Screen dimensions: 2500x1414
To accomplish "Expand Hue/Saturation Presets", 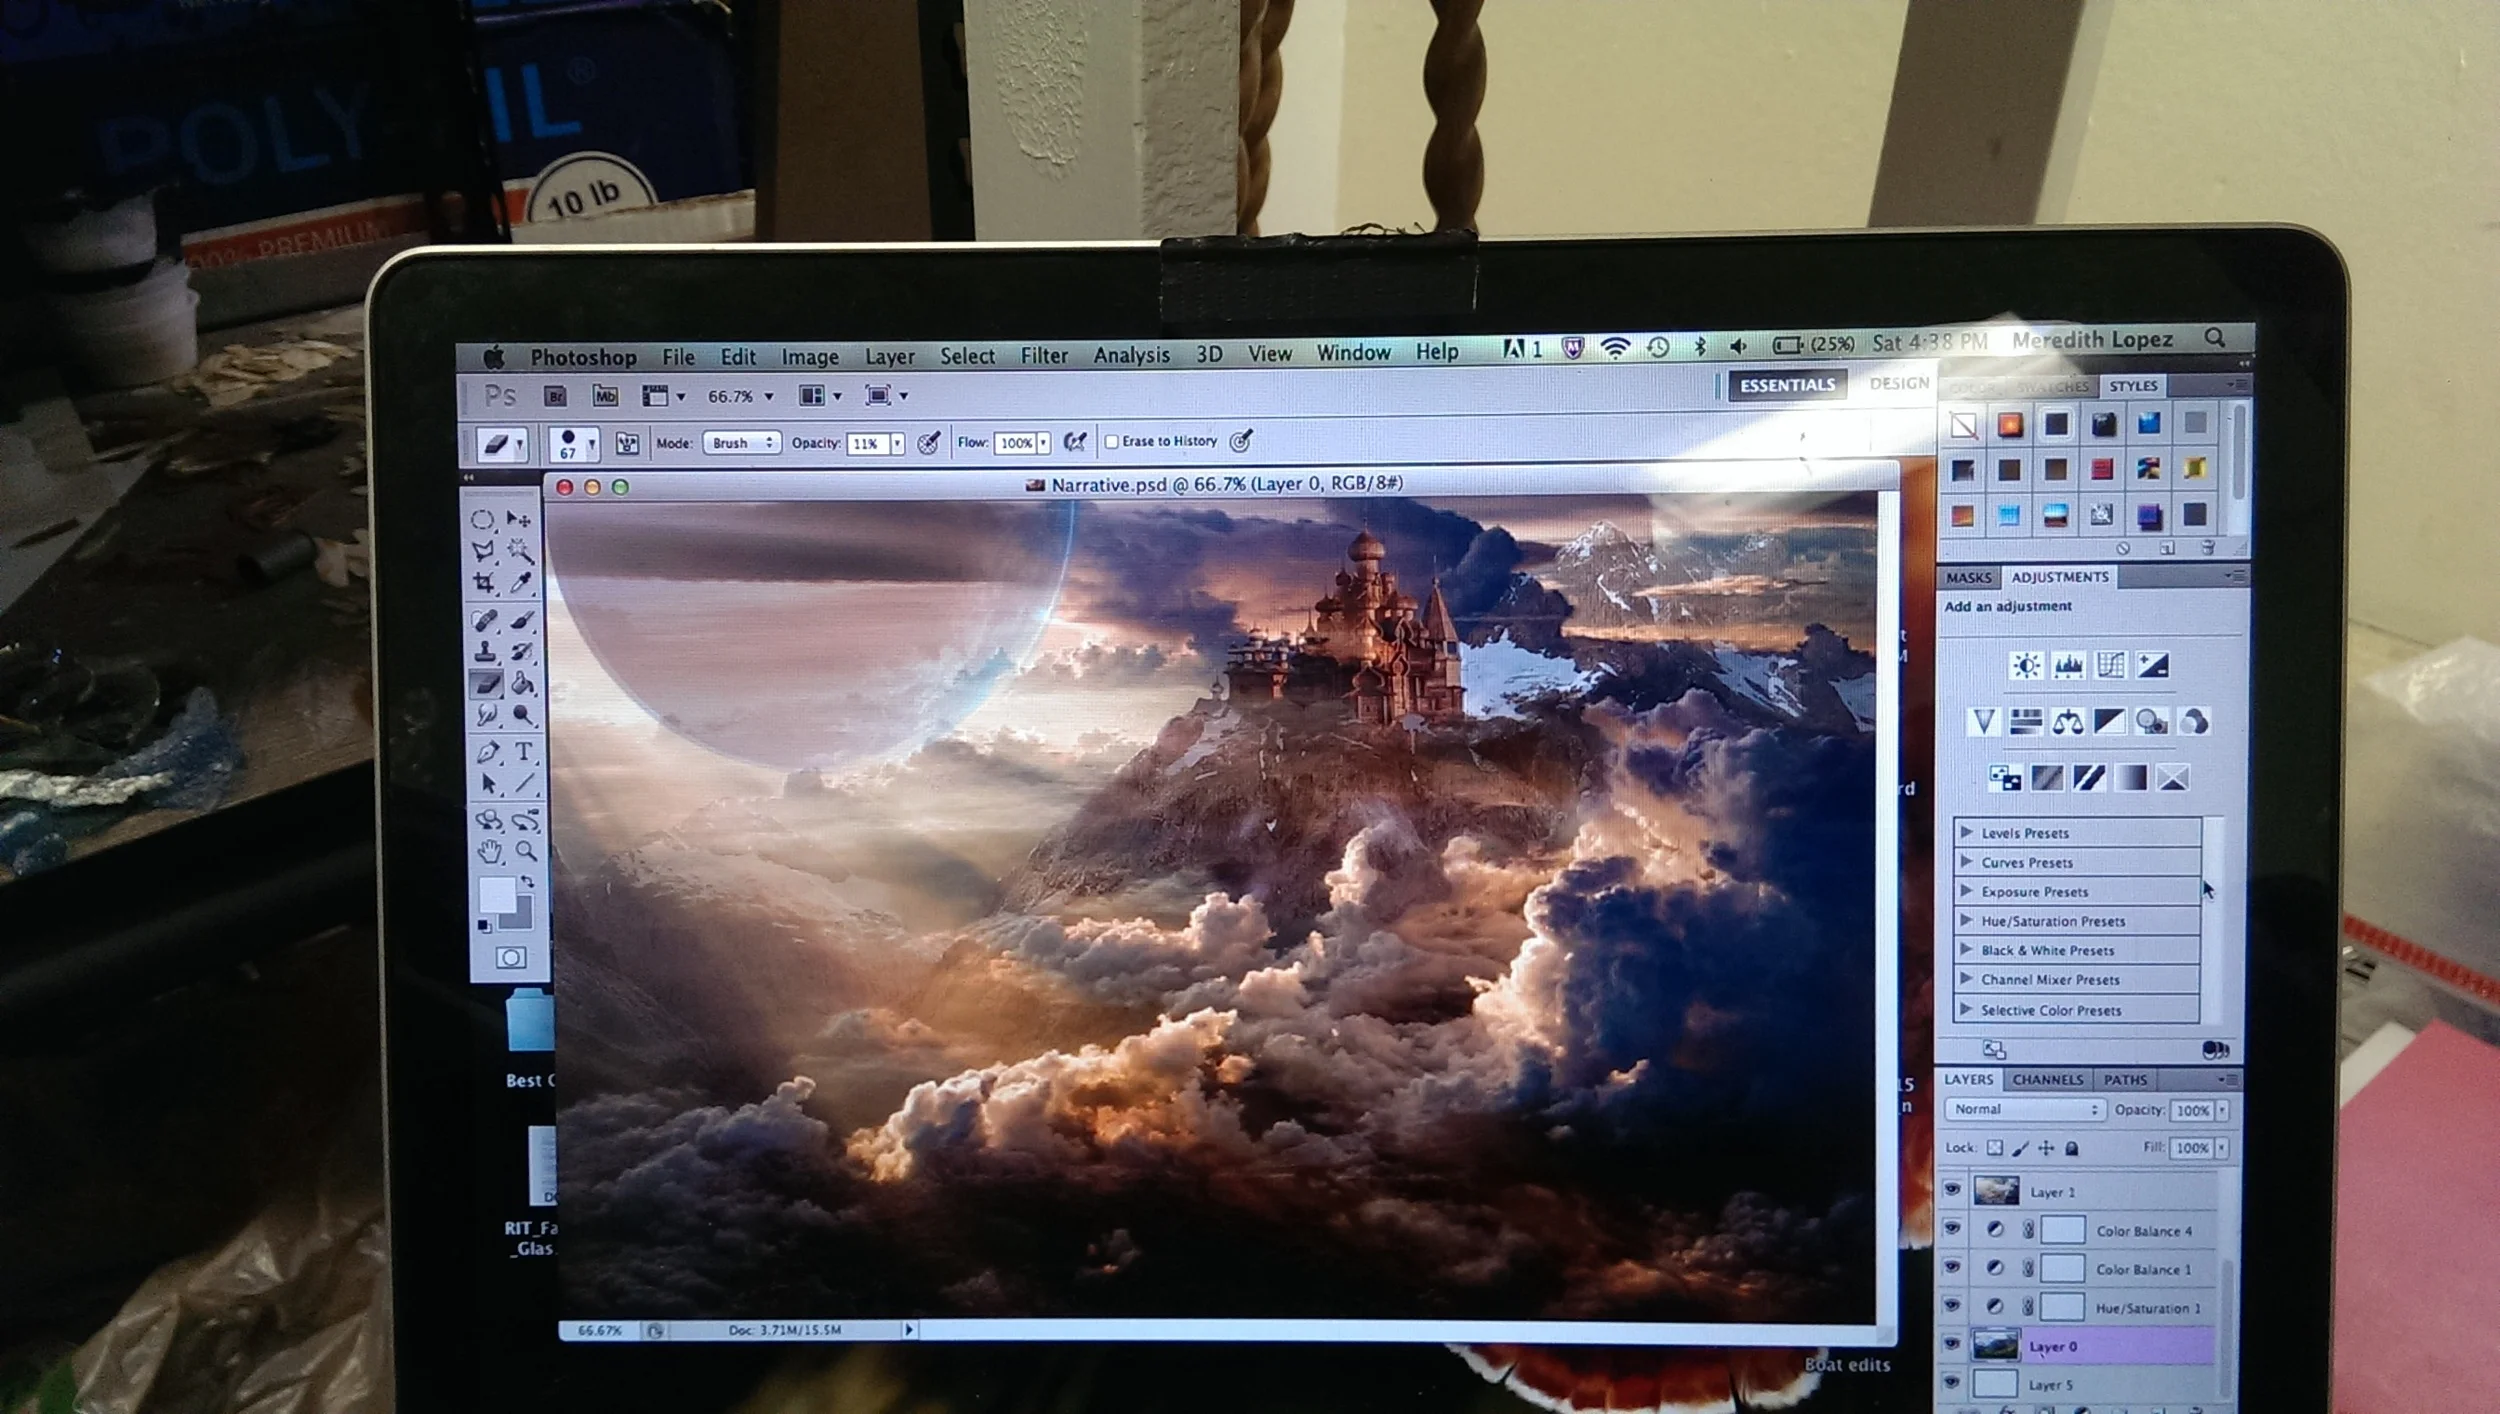I will 1966,920.
